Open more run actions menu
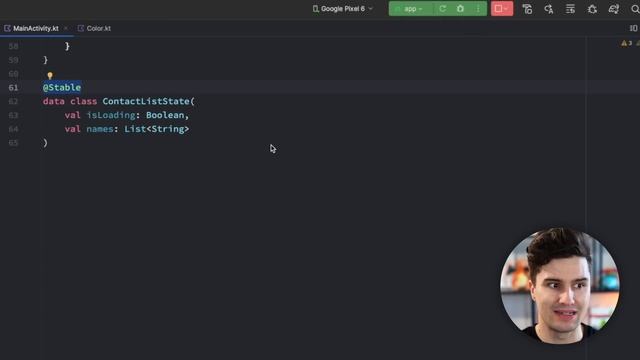This screenshot has height=360, width=640. point(478,9)
